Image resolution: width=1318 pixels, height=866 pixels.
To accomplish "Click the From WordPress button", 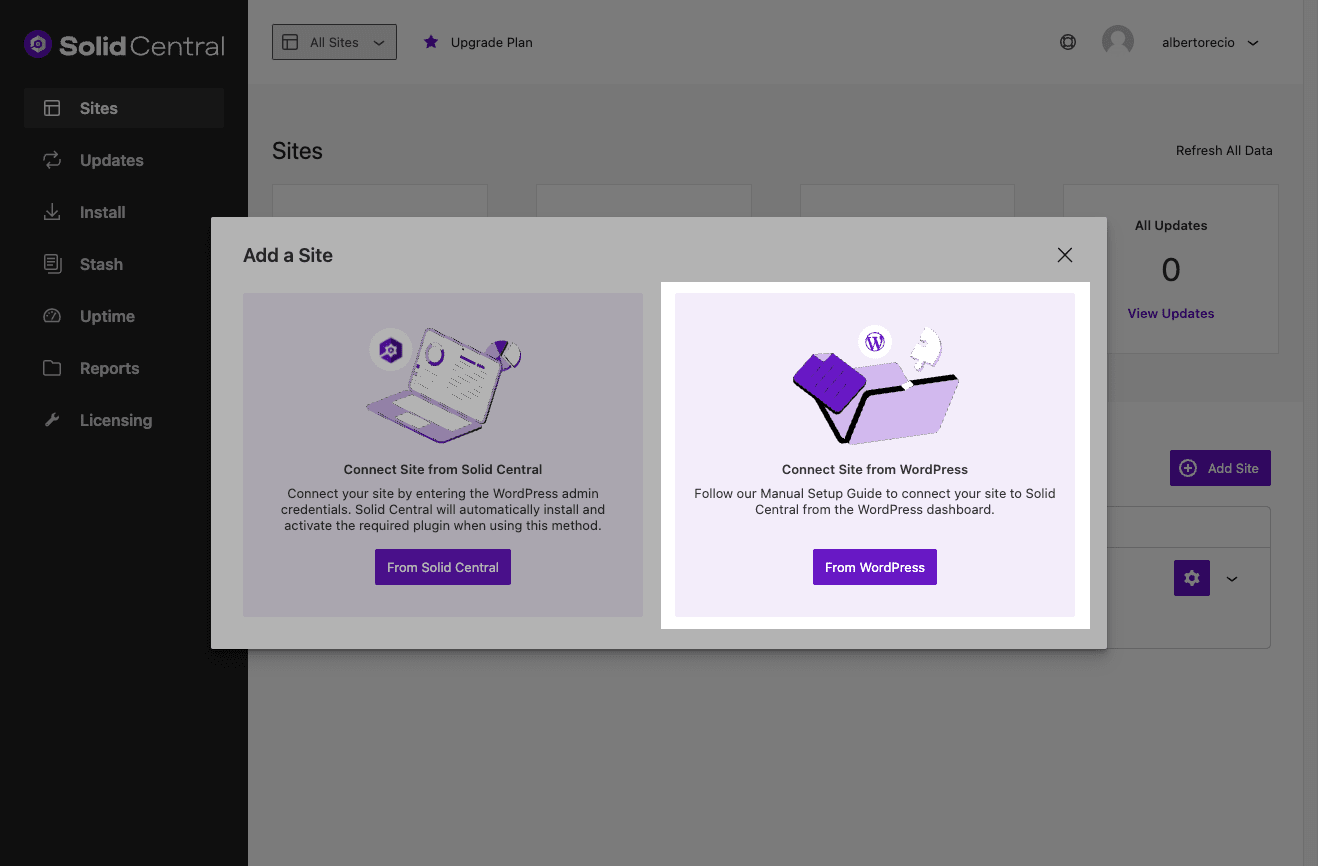I will click(875, 567).
